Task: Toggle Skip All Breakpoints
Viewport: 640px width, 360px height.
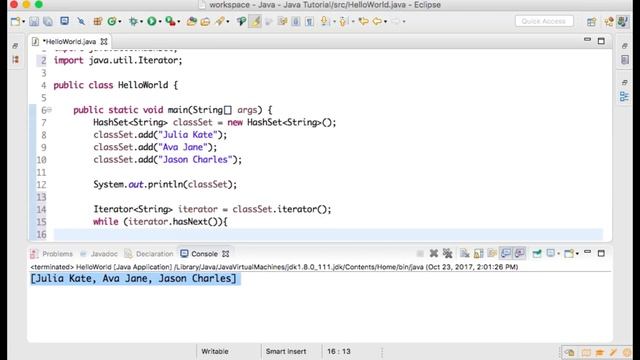Action: tap(81, 21)
